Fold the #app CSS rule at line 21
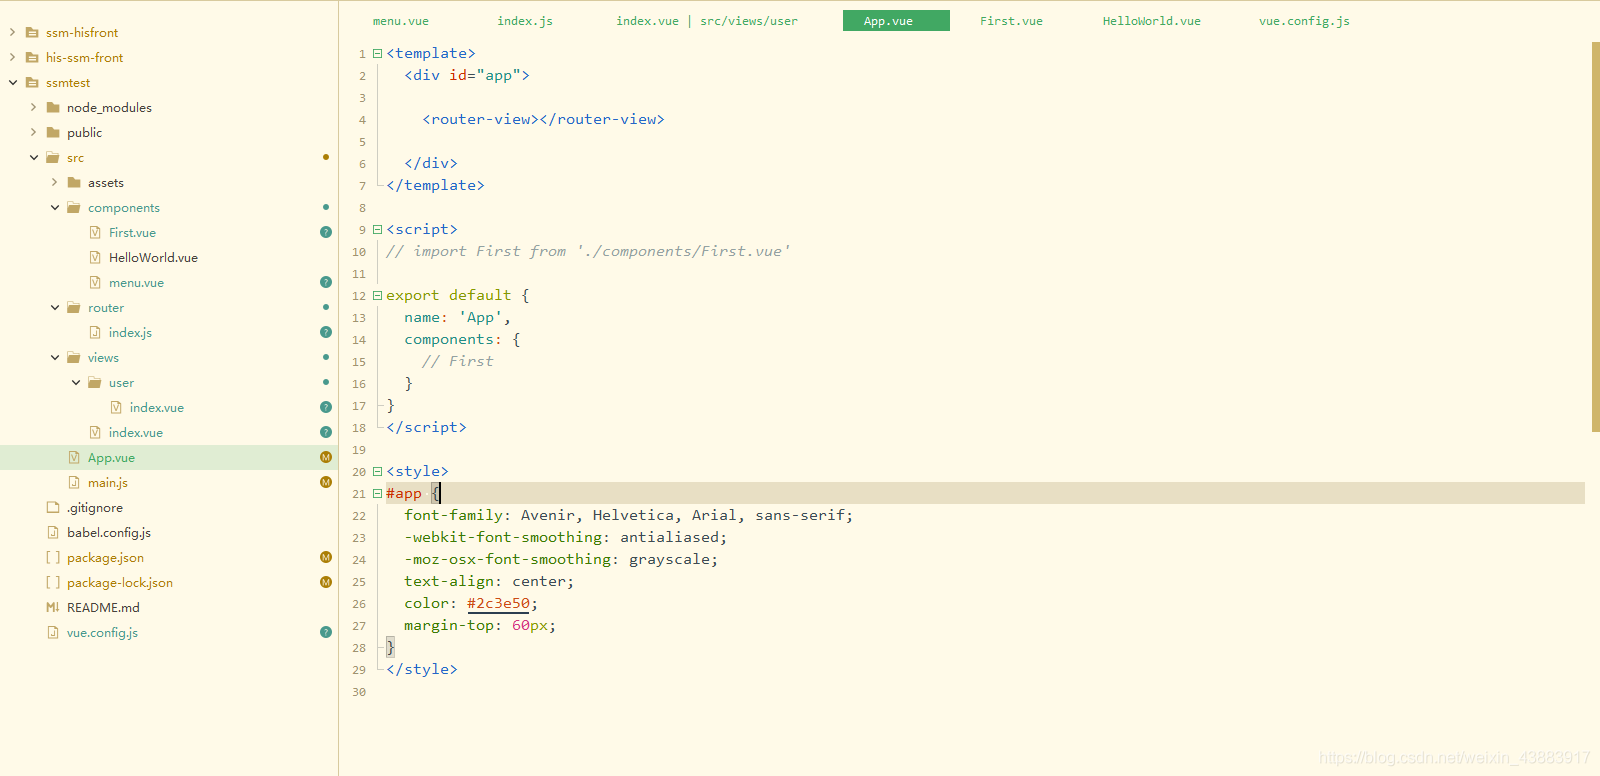Screen dimensions: 1600x776 point(377,494)
